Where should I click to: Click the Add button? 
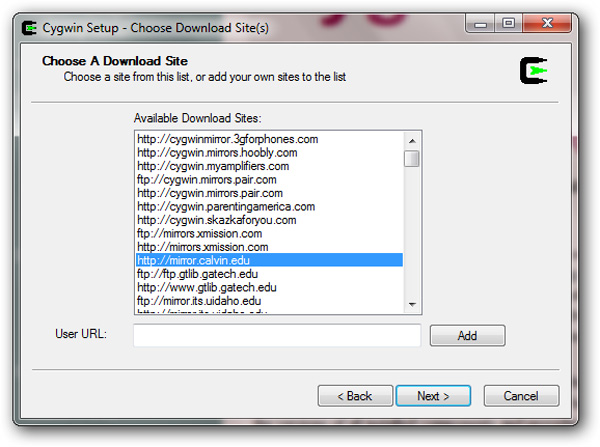(x=467, y=336)
